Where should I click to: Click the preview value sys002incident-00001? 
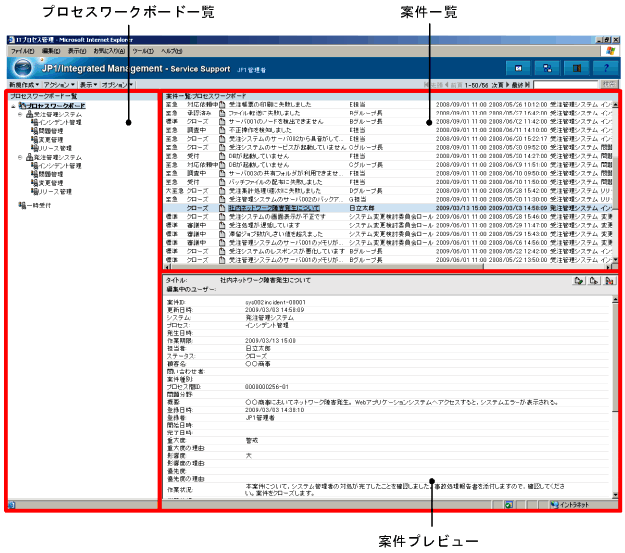(275, 302)
